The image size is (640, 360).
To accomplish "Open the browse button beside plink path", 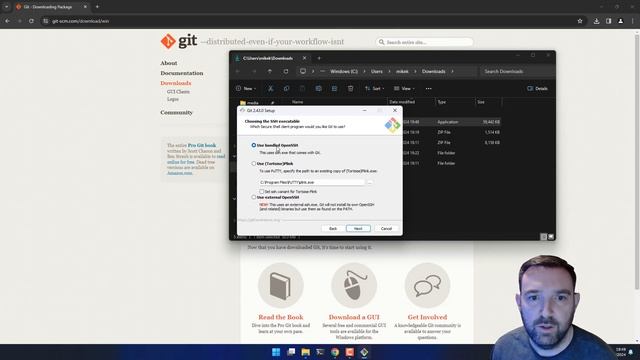I will (370, 182).
